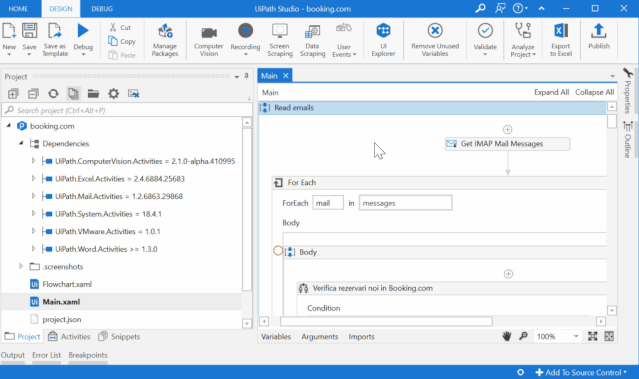Viewport: 639px width, 379px height.
Task: Toggle pin on Project panel
Action: (x=246, y=76)
